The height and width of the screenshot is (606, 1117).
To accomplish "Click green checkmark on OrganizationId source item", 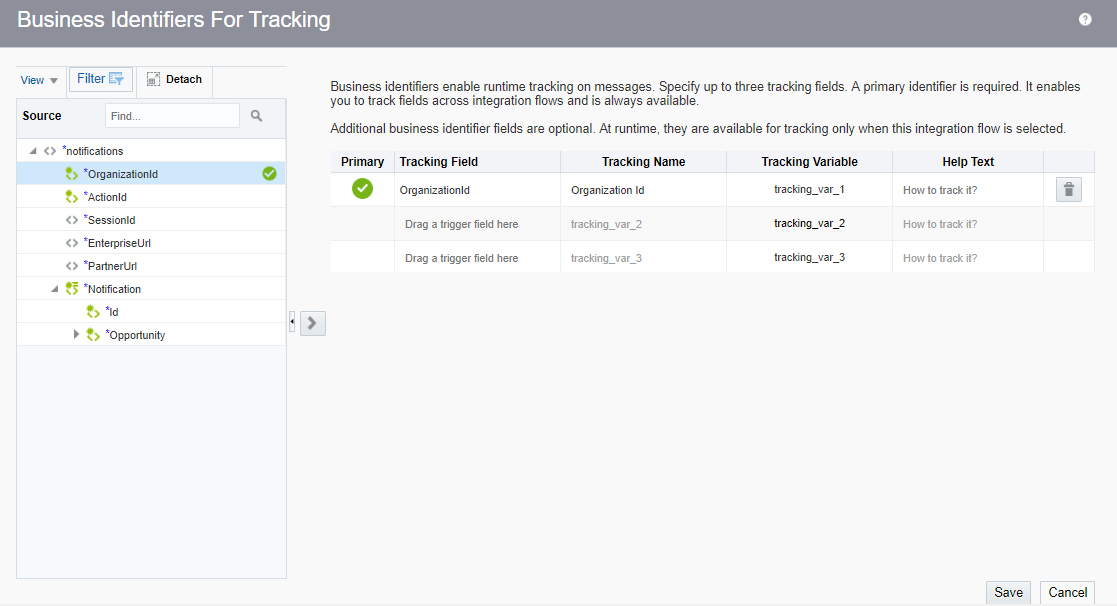I will (x=269, y=173).
